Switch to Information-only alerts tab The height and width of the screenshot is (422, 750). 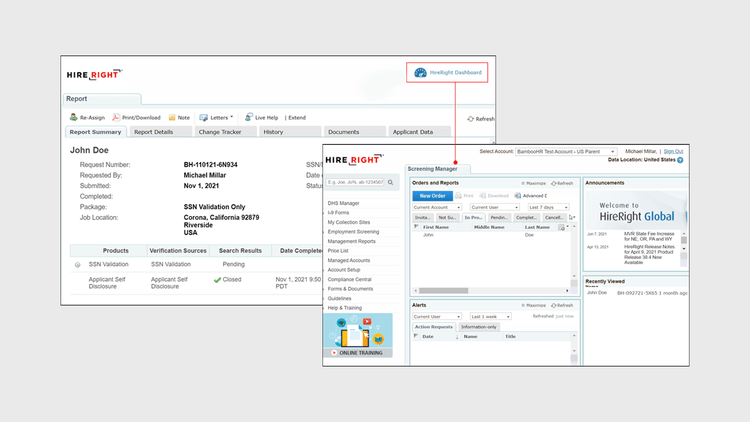[479, 327]
